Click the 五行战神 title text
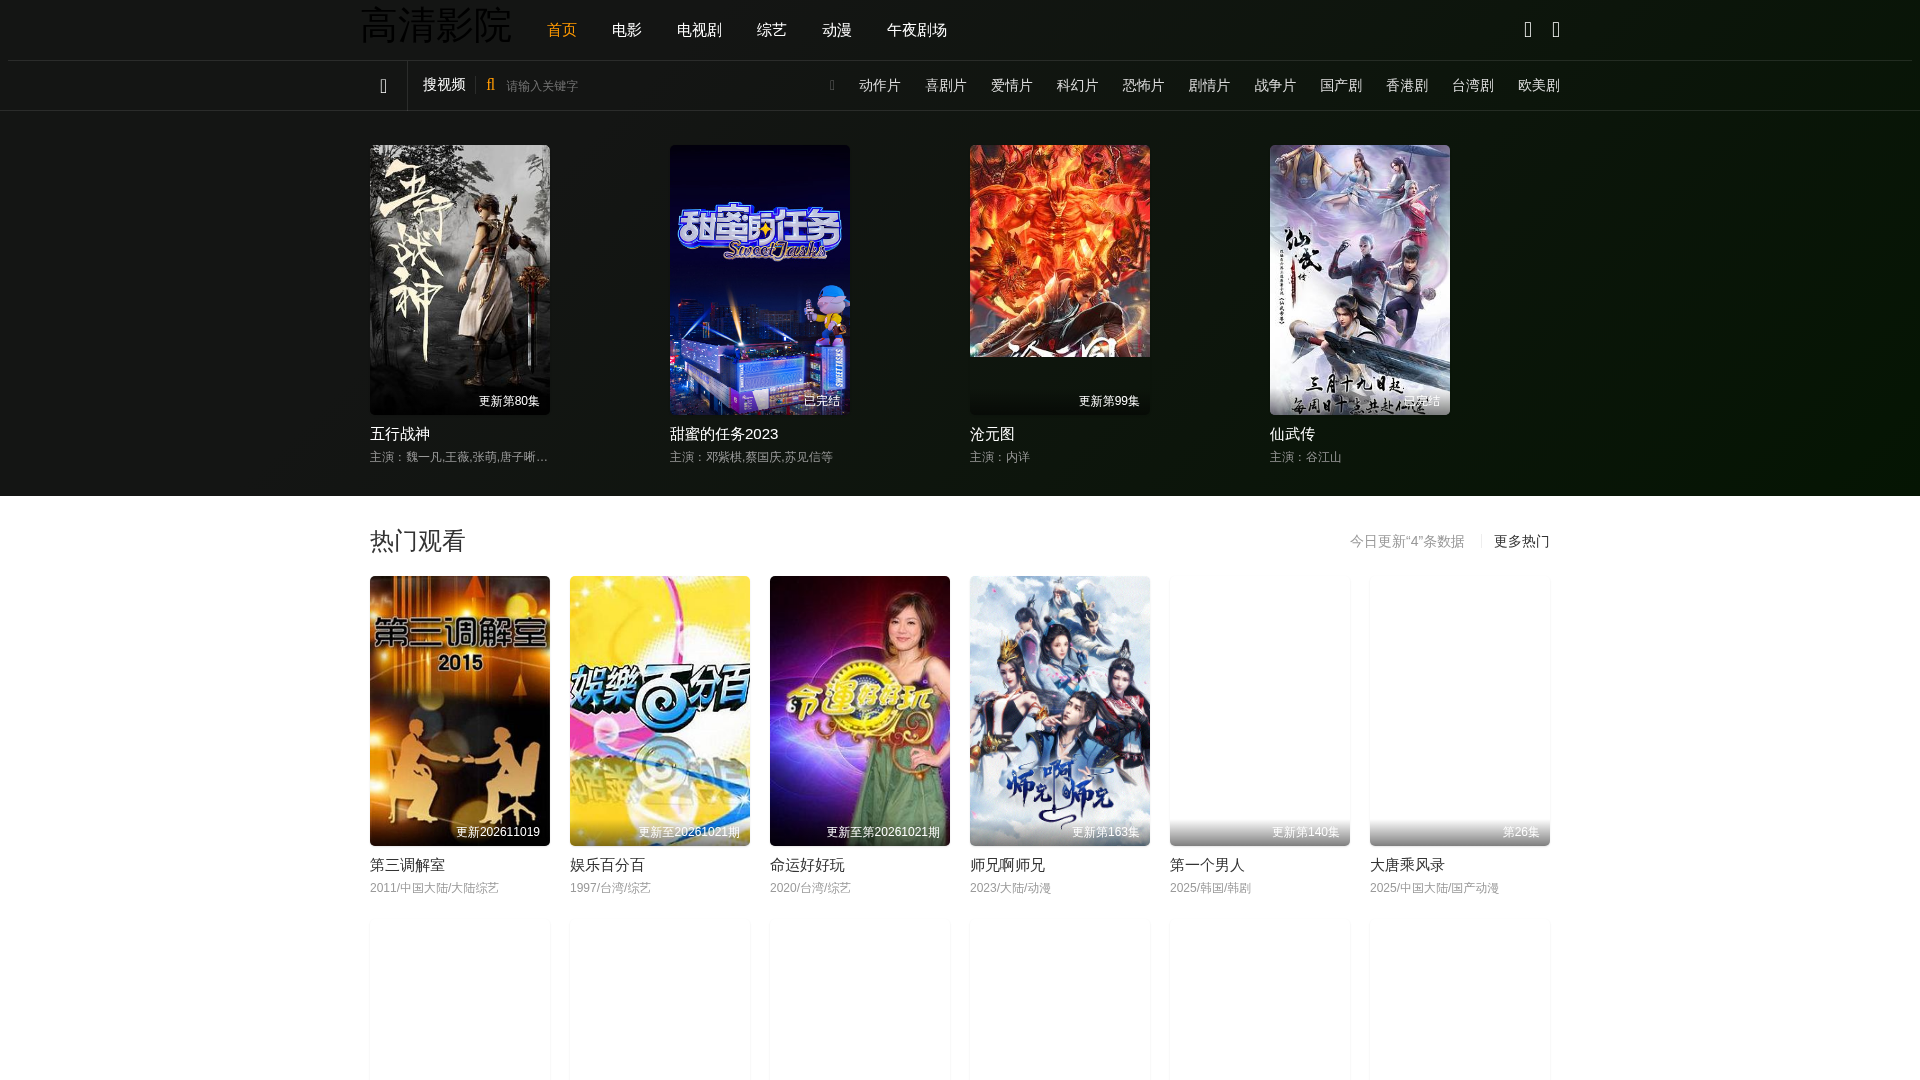The image size is (1920, 1080). tap(400, 434)
